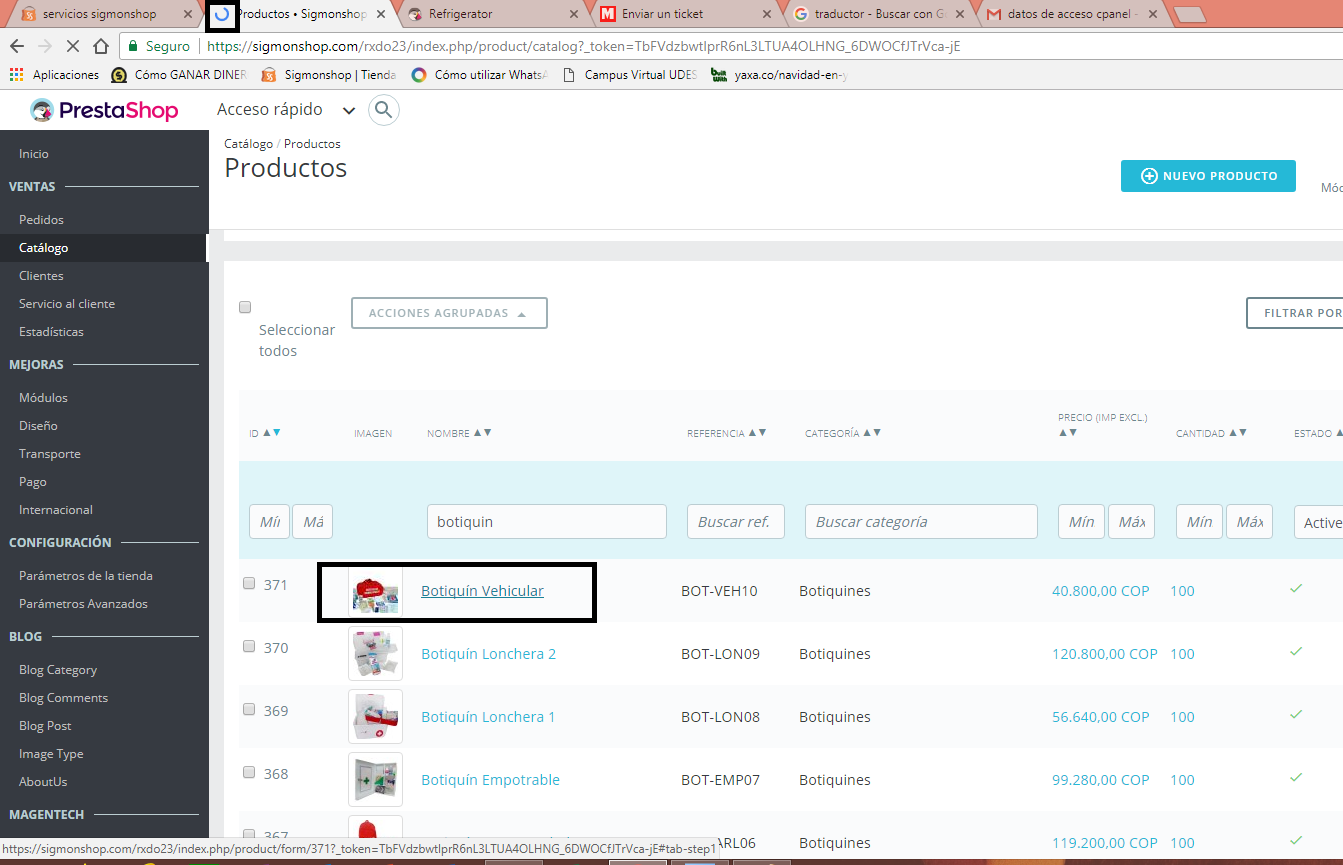Click the Botiquín Lonchera 2 product thumbnail
This screenshot has width=1343, height=865.
click(x=375, y=654)
